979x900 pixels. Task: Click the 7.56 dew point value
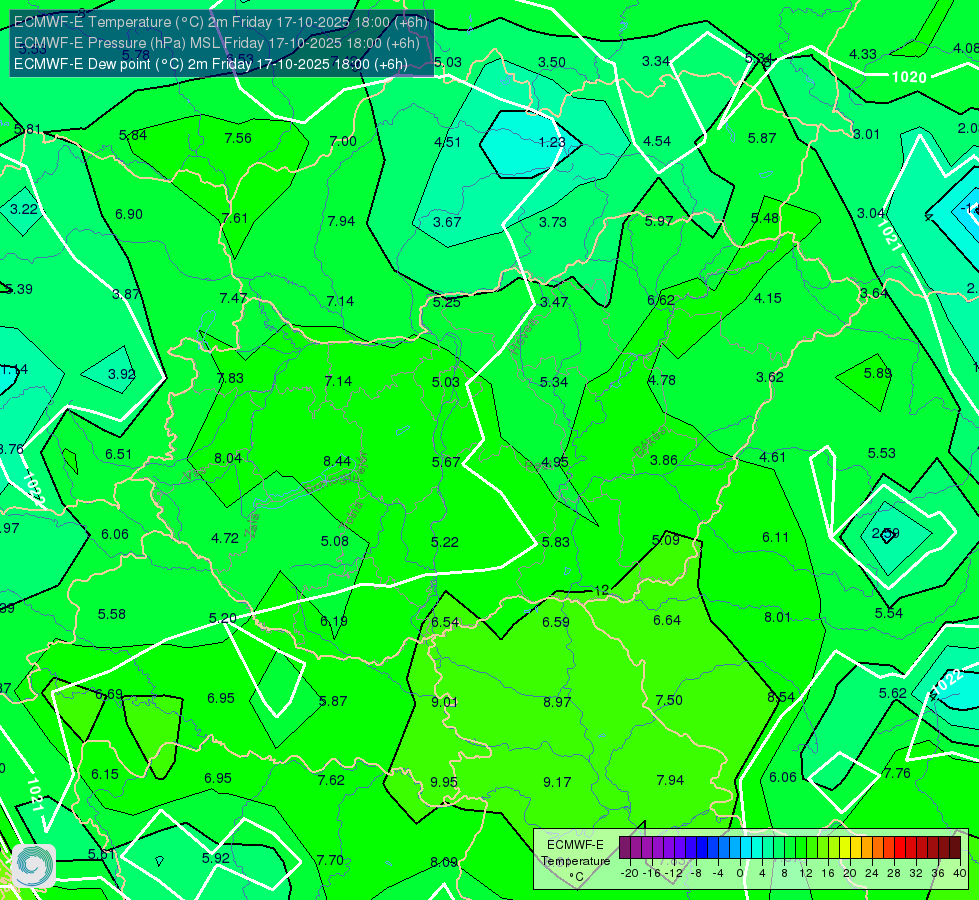pos(238,138)
